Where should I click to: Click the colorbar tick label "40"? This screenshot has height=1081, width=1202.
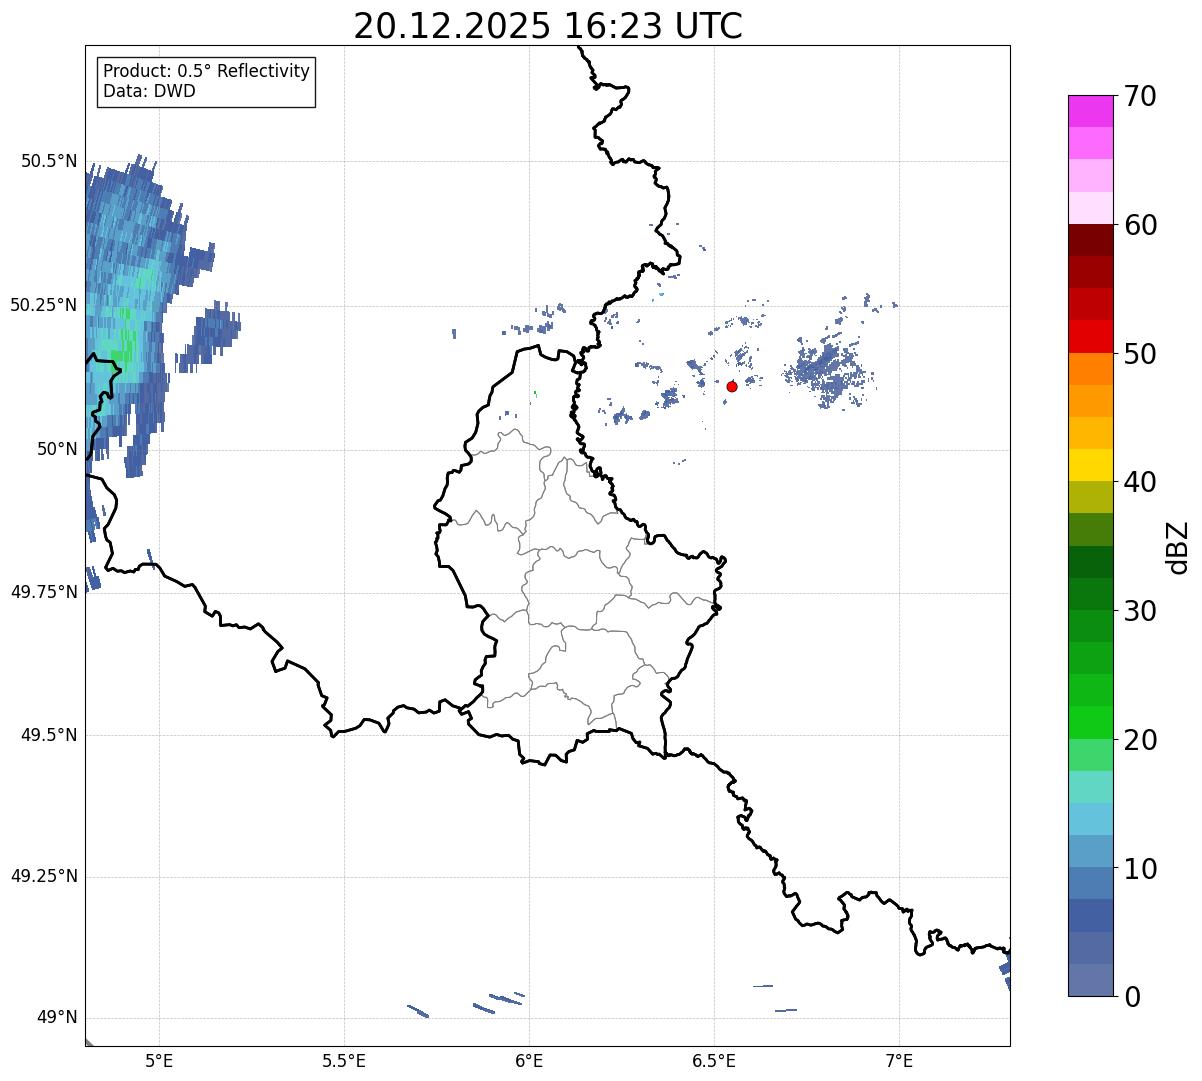click(x=1140, y=482)
